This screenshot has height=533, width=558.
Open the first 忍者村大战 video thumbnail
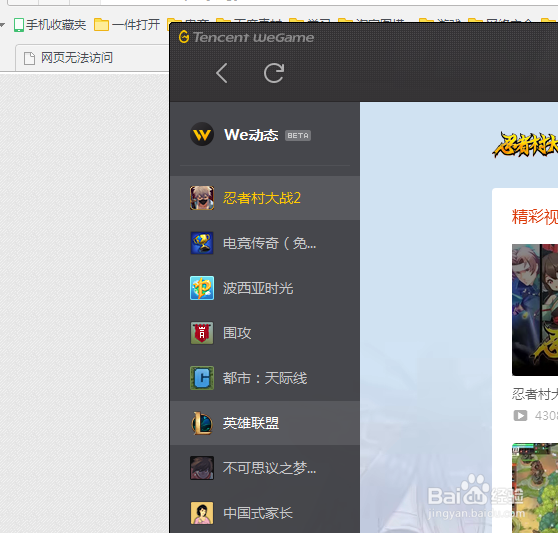(535, 310)
